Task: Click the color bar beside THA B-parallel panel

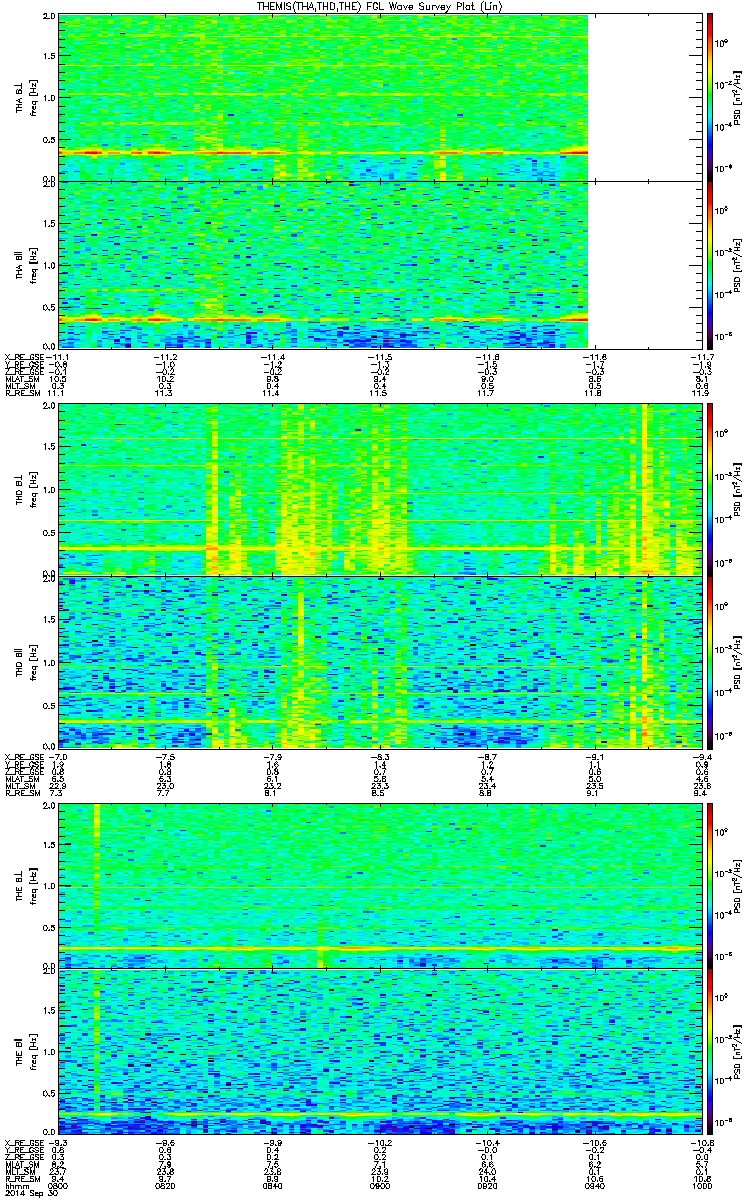Action: click(709, 264)
